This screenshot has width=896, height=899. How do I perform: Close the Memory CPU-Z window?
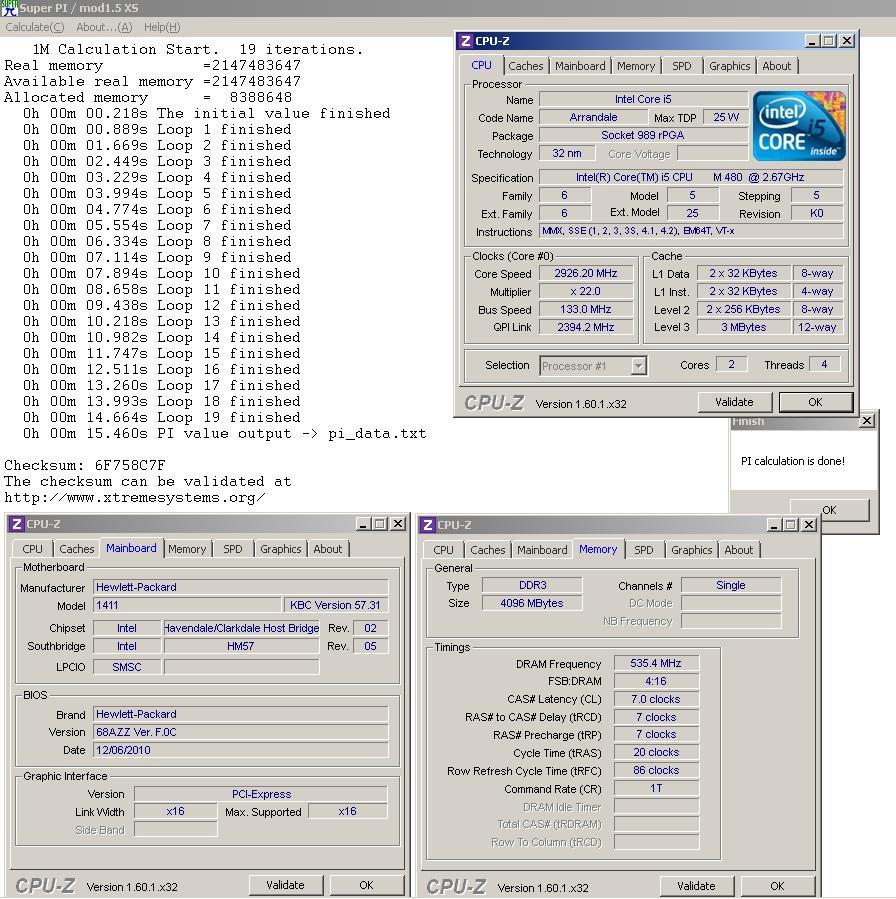(x=809, y=525)
